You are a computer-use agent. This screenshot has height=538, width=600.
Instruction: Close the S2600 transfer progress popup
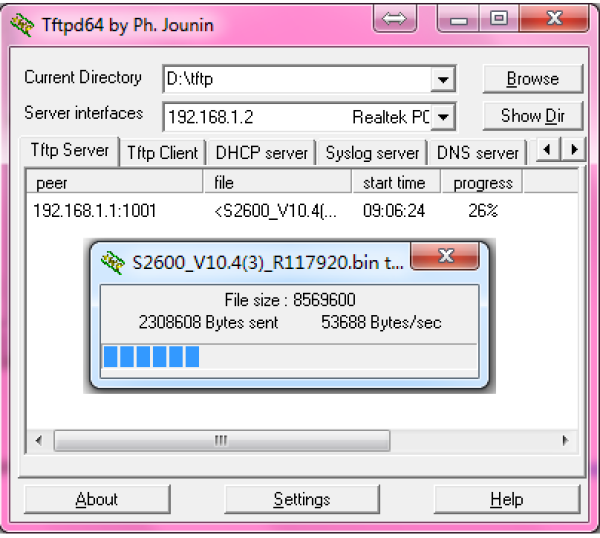click(x=445, y=256)
